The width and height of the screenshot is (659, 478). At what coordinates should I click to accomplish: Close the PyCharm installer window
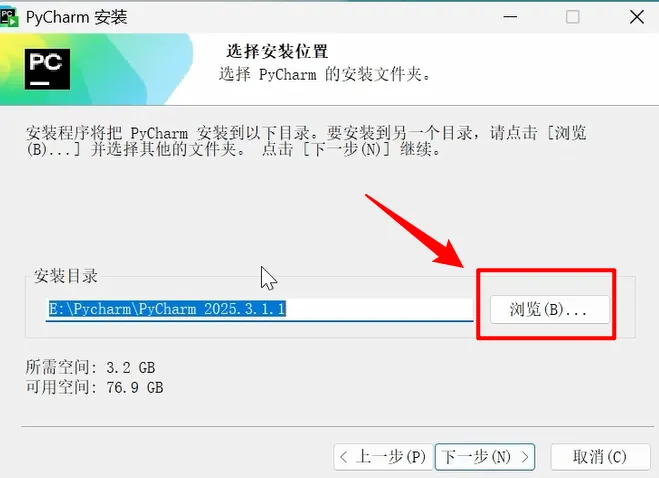point(637,17)
